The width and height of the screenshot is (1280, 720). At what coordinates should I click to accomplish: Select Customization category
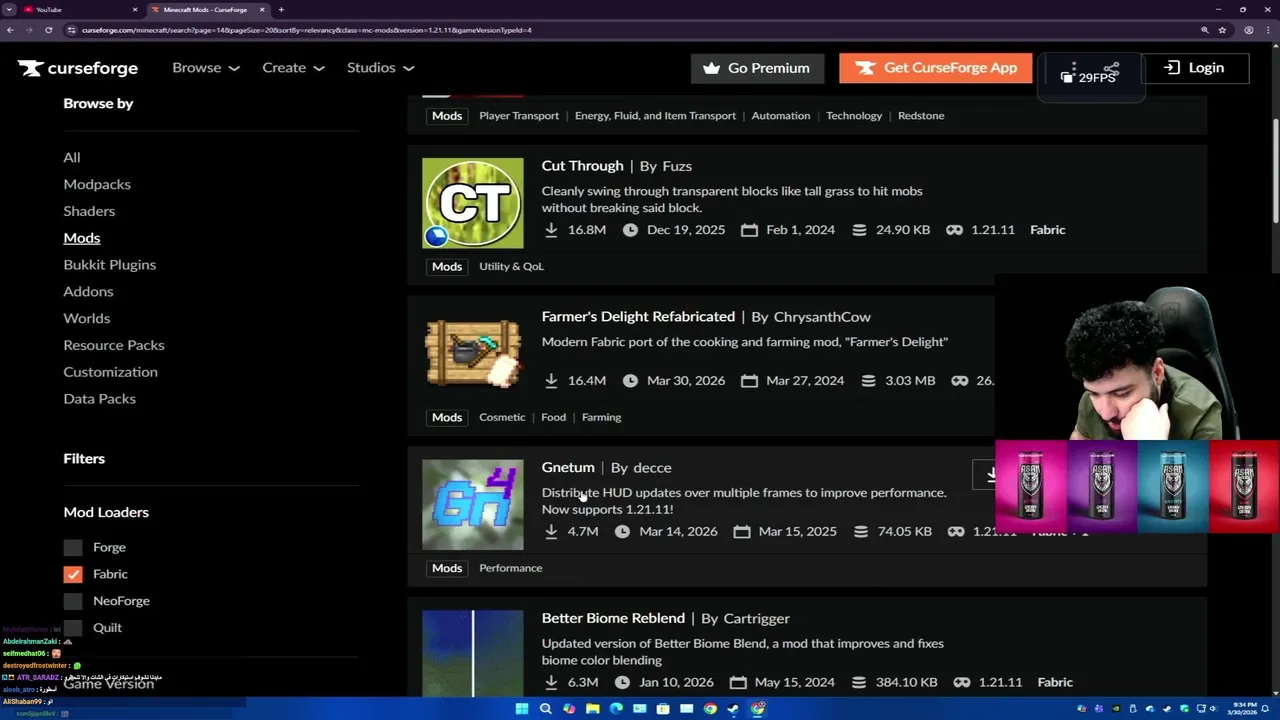110,372
